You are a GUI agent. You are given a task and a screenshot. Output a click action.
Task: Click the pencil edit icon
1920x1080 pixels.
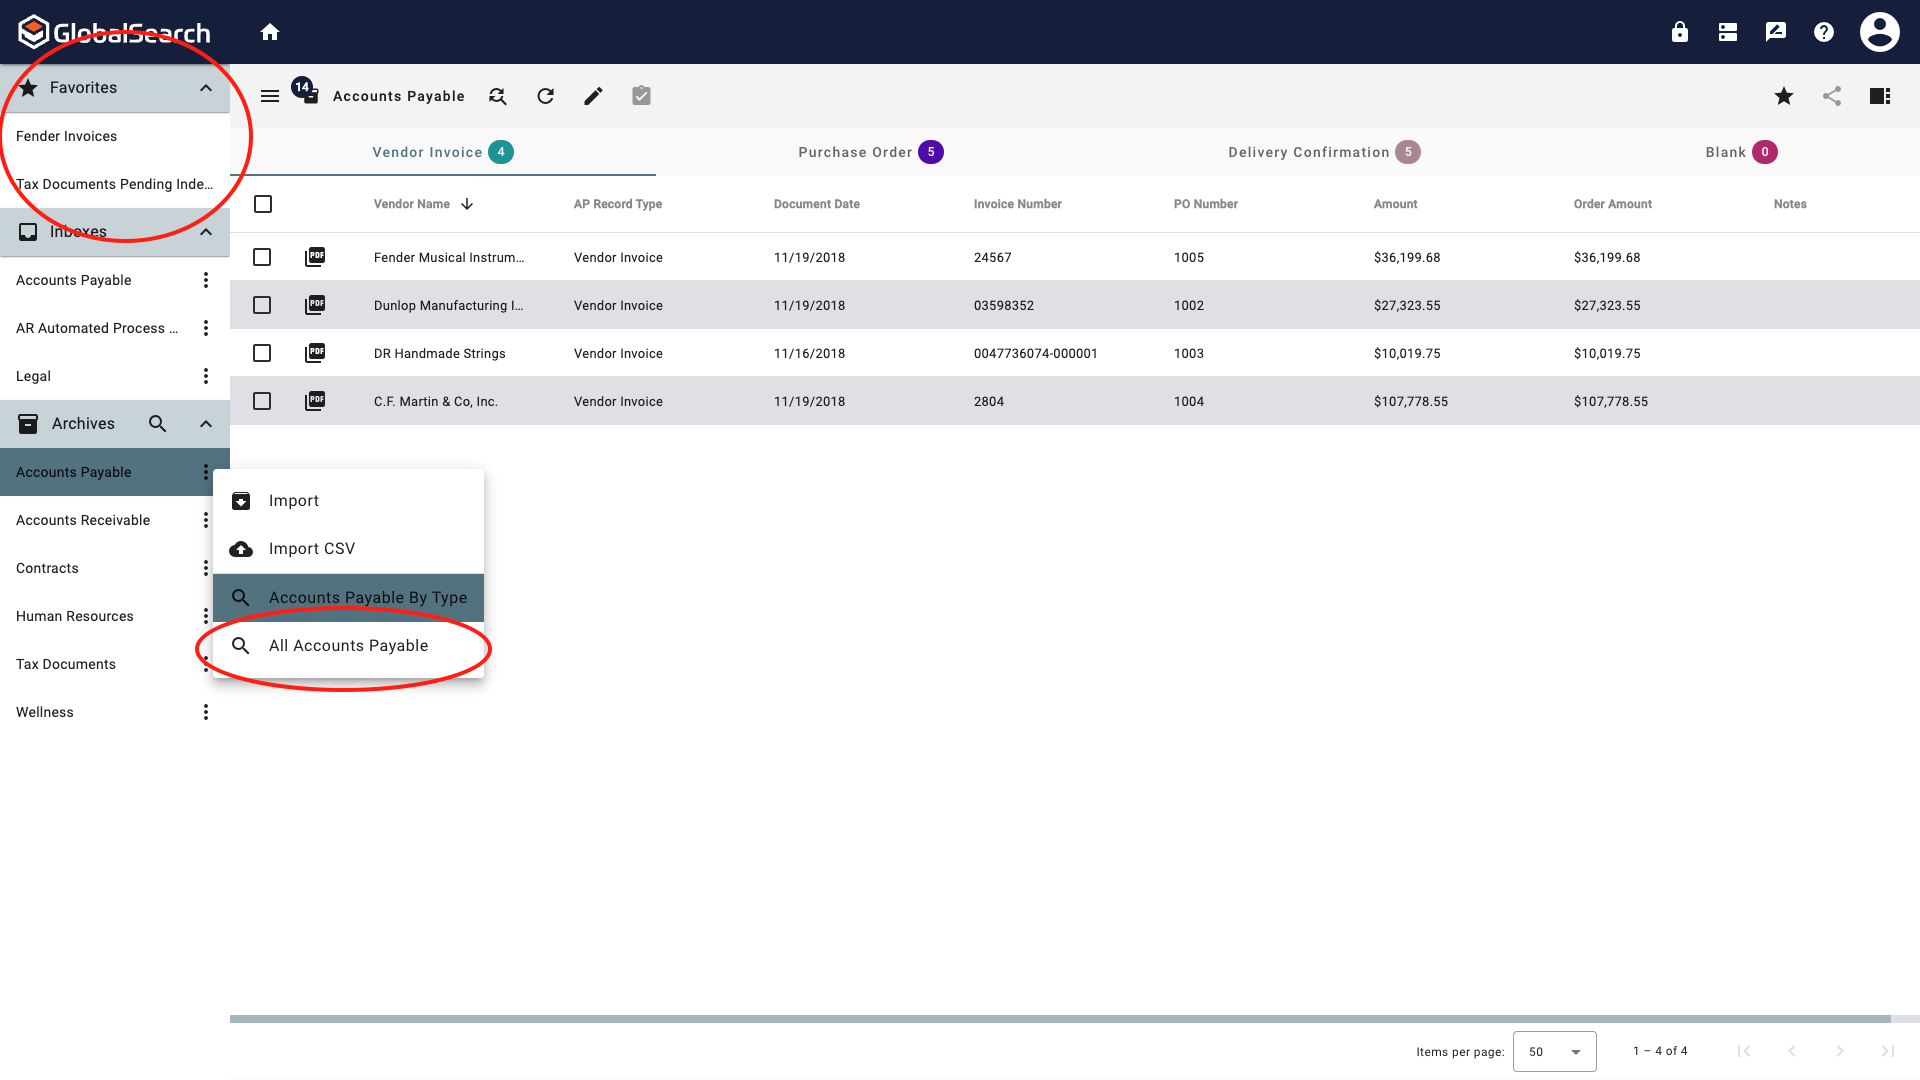click(593, 96)
